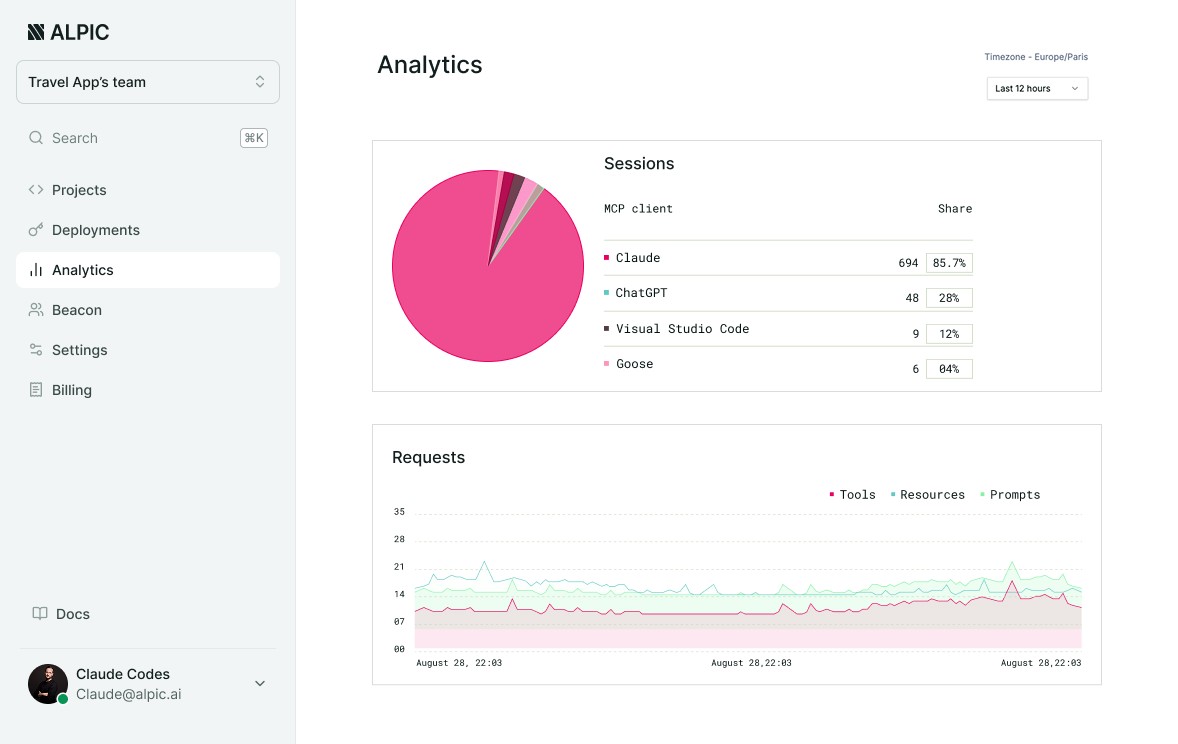
Task: Click the Settings sliders icon
Action: [x=36, y=349]
